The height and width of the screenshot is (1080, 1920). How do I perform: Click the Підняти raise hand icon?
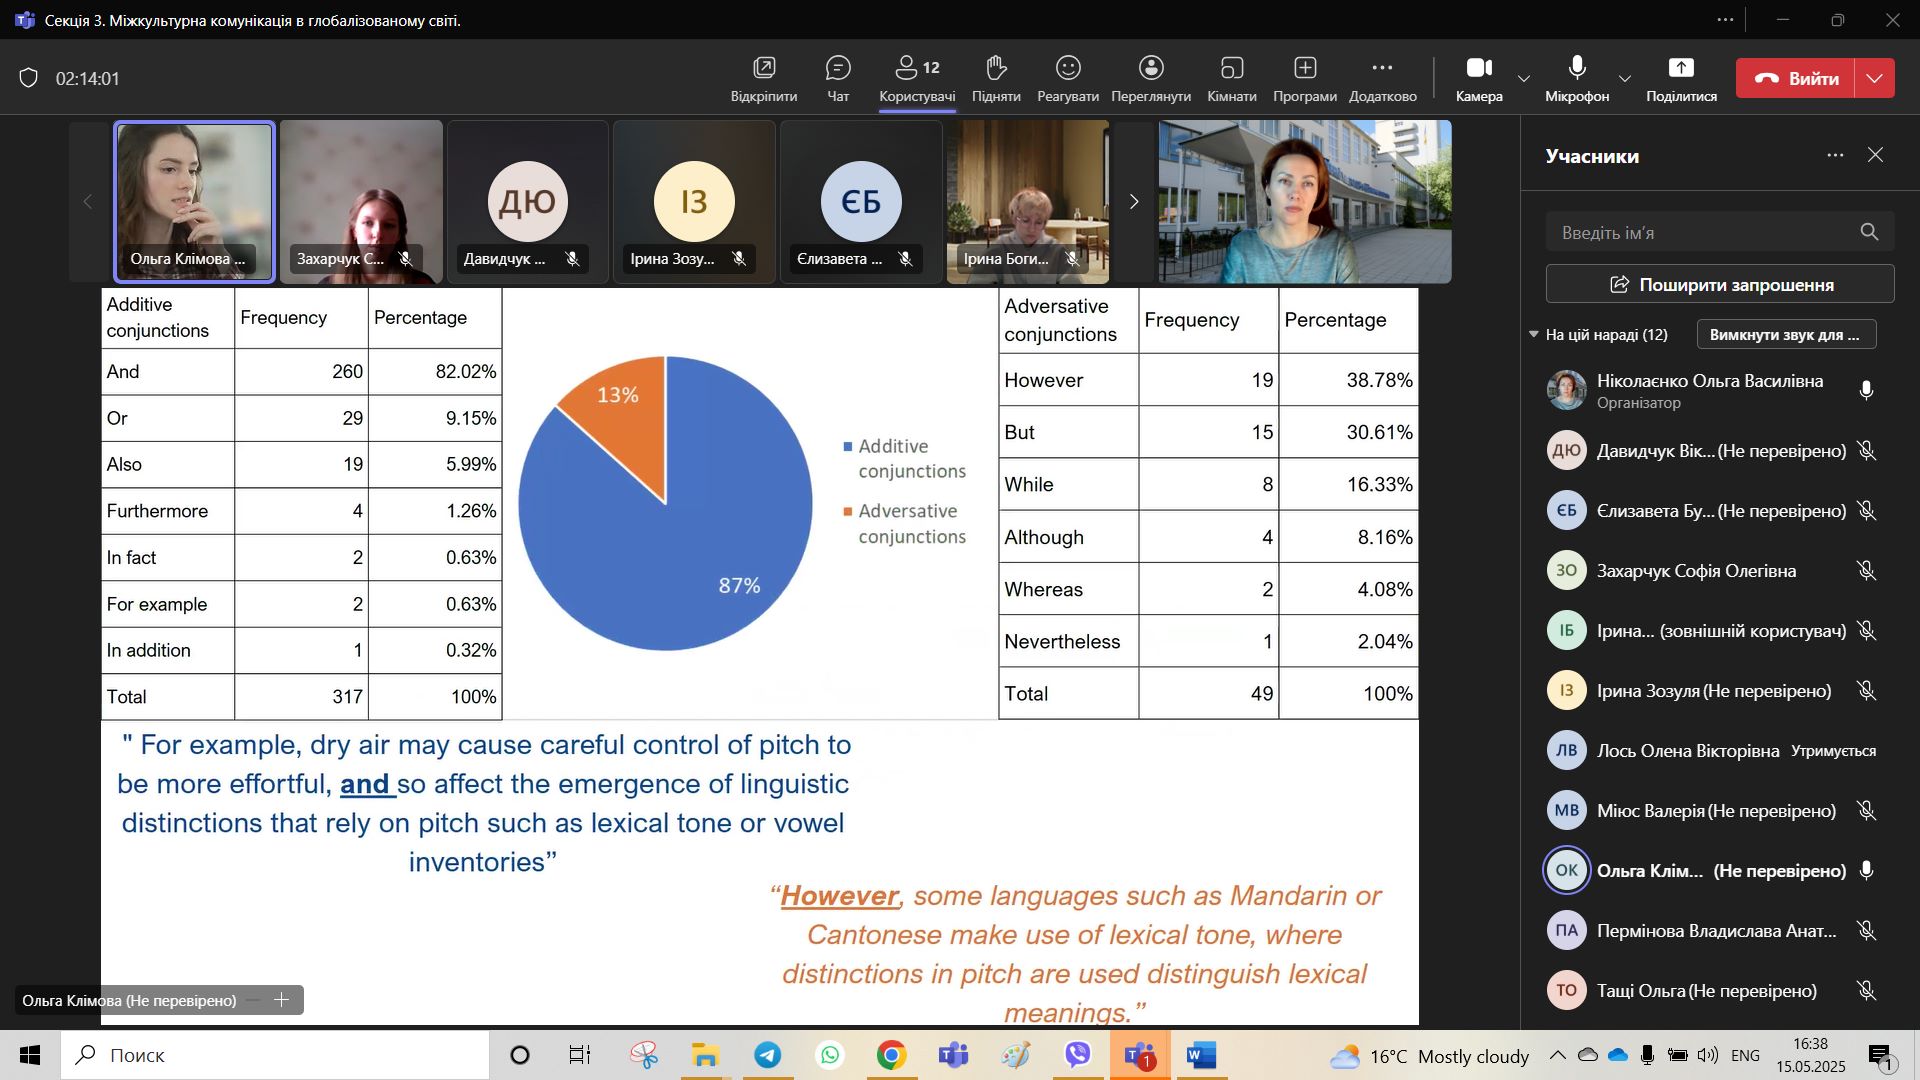(x=996, y=69)
